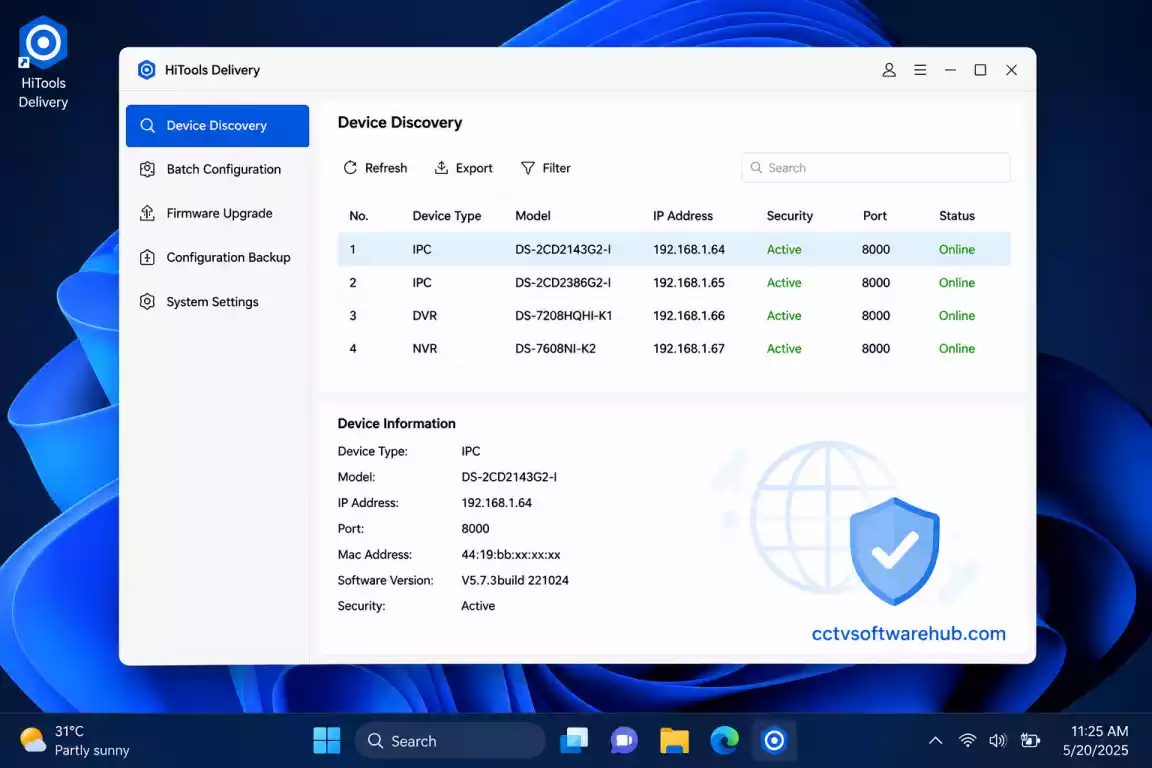1152x768 pixels.
Task: Click the volume speaker tray icon
Action: [x=998, y=740]
